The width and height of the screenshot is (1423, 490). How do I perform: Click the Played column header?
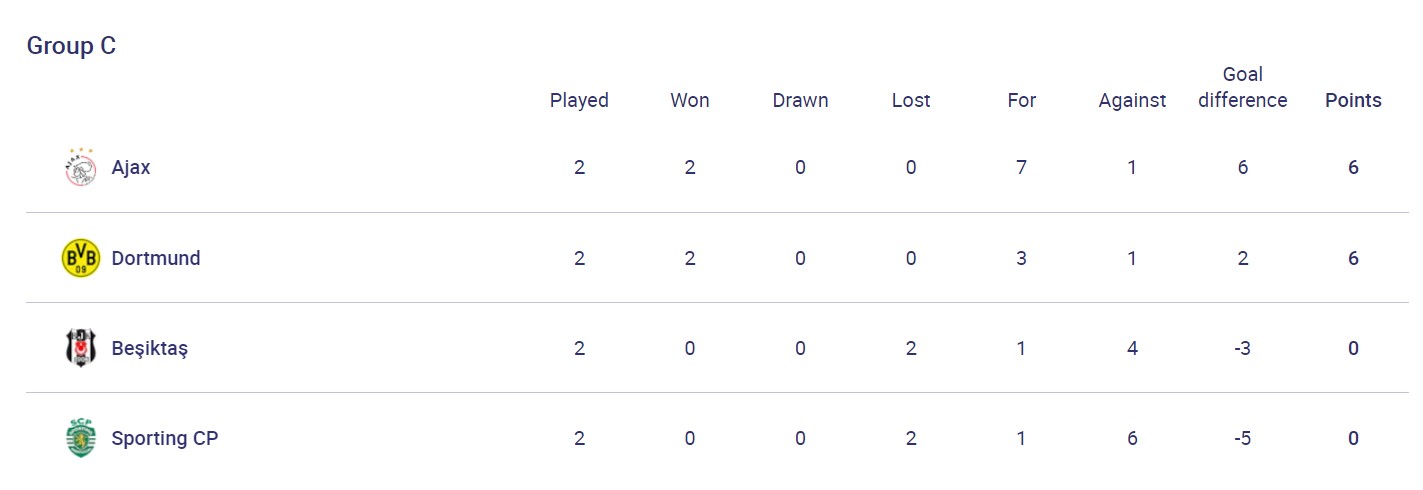point(579,100)
